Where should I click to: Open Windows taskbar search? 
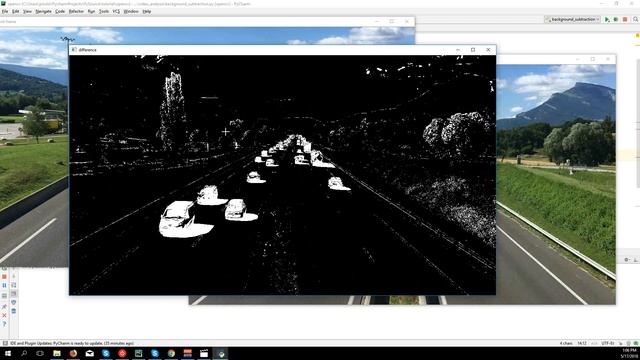coord(24,353)
